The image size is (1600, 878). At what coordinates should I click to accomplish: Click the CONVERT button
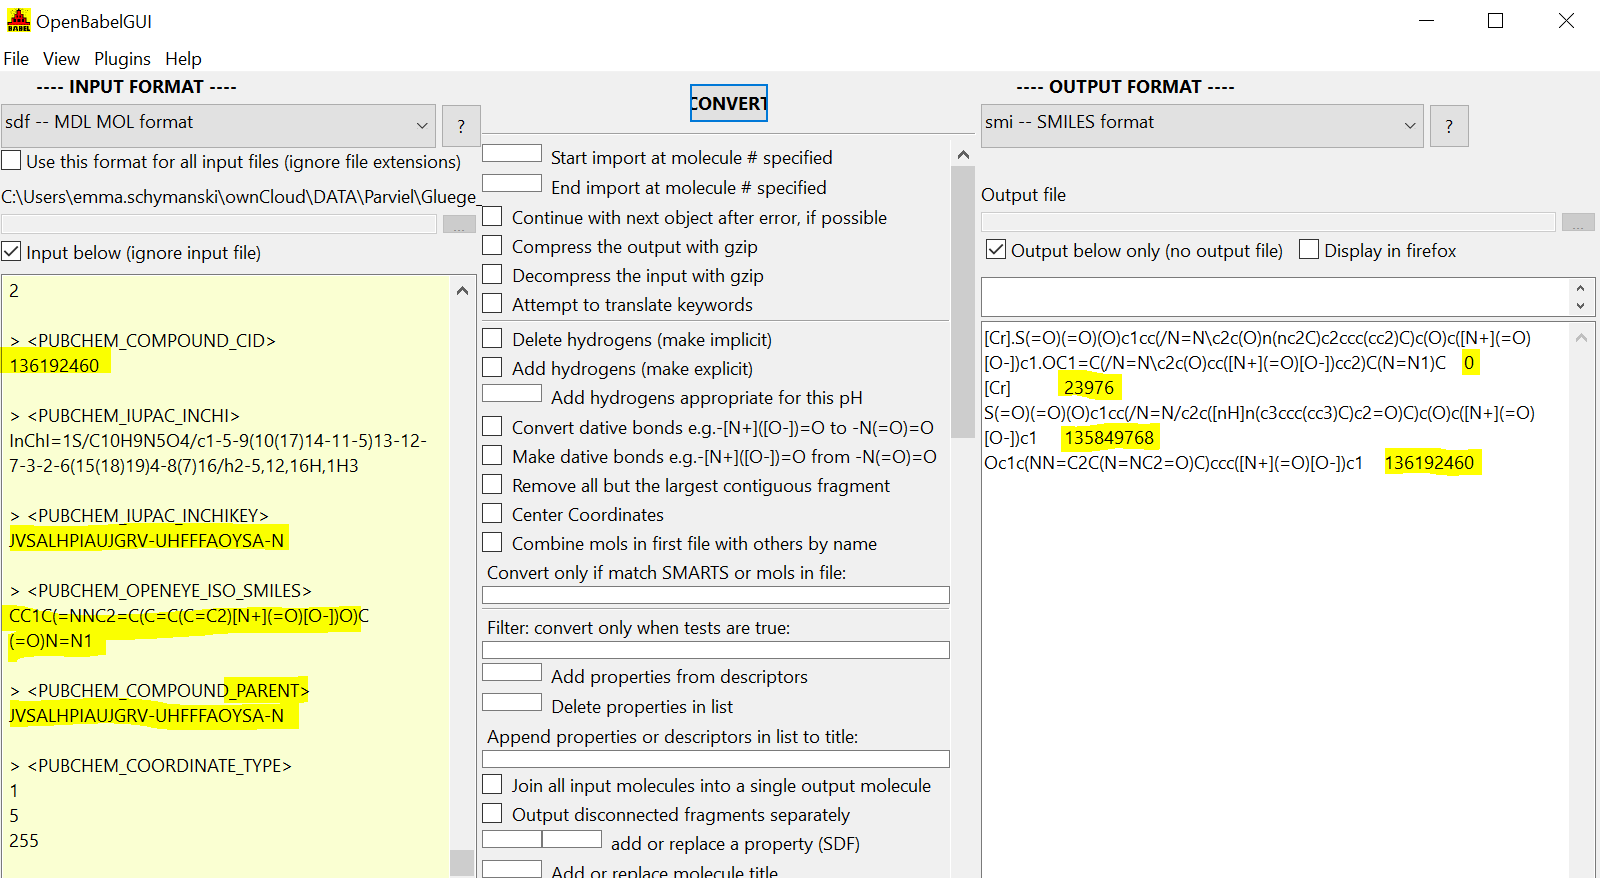[729, 103]
